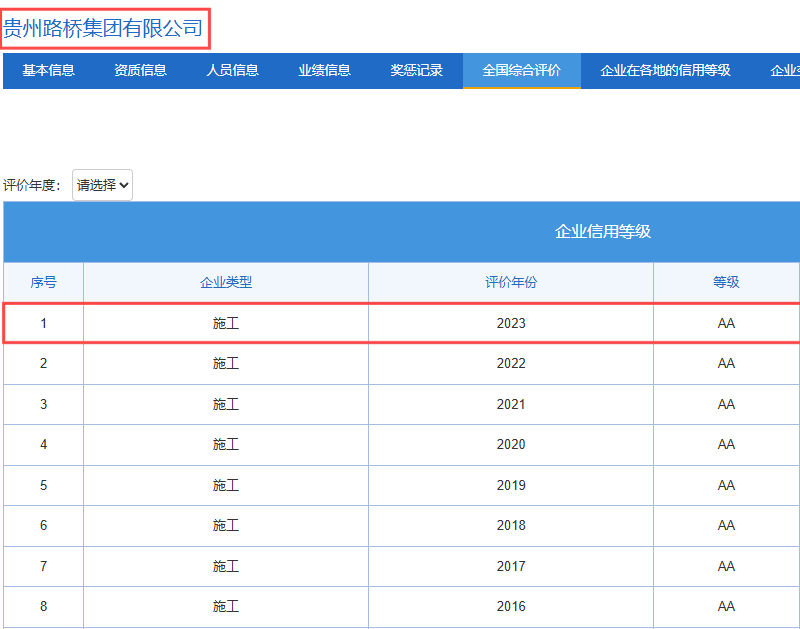Click serial number 8 in the table

click(x=43, y=607)
